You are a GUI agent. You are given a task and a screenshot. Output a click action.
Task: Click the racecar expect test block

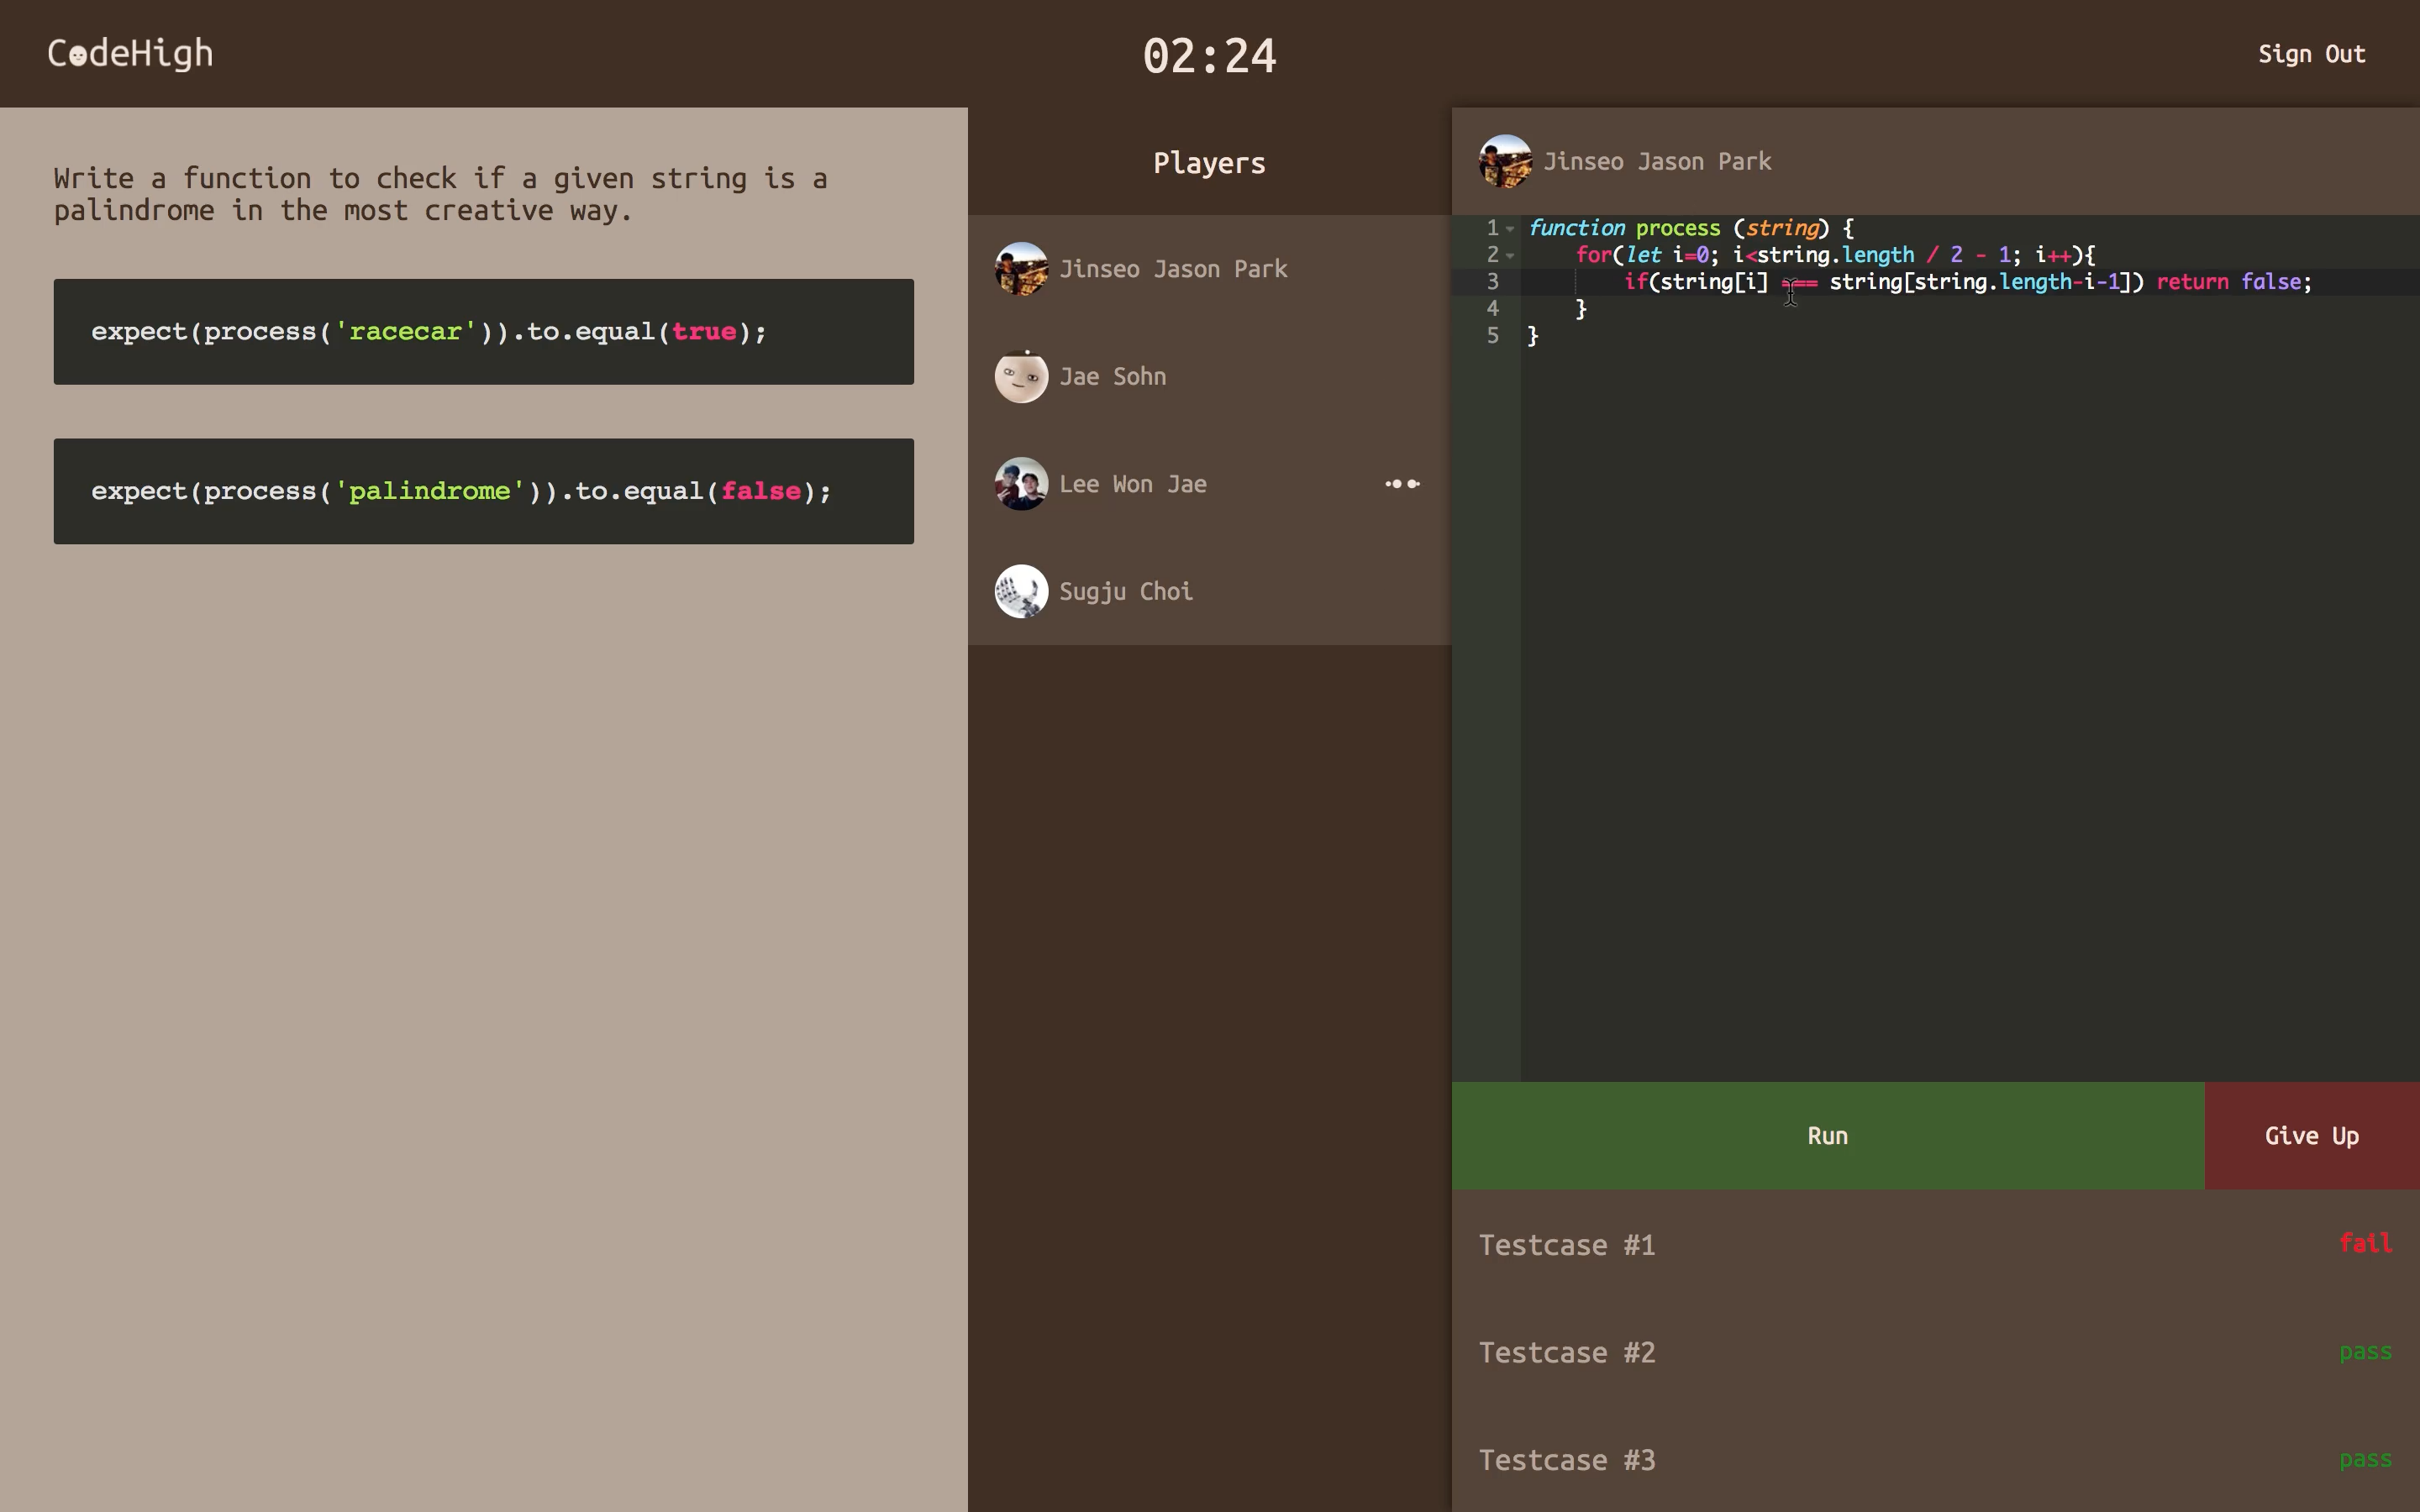483,332
